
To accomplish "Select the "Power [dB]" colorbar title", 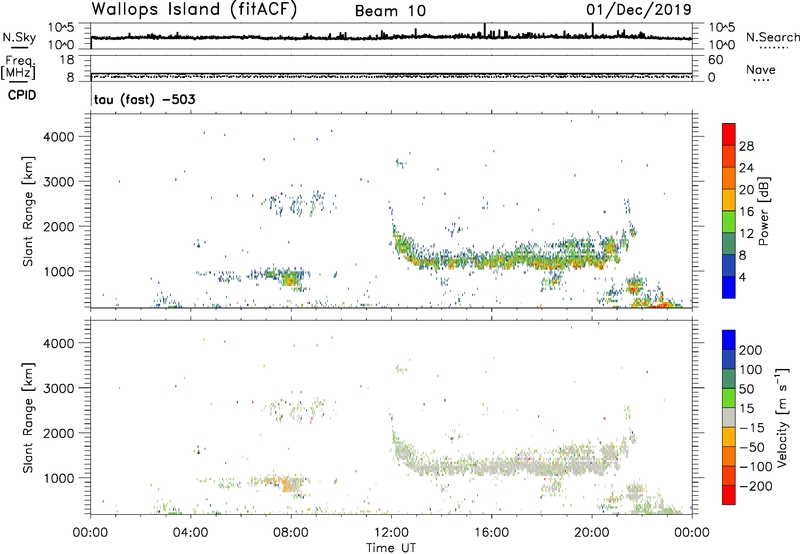I will tap(764, 211).
